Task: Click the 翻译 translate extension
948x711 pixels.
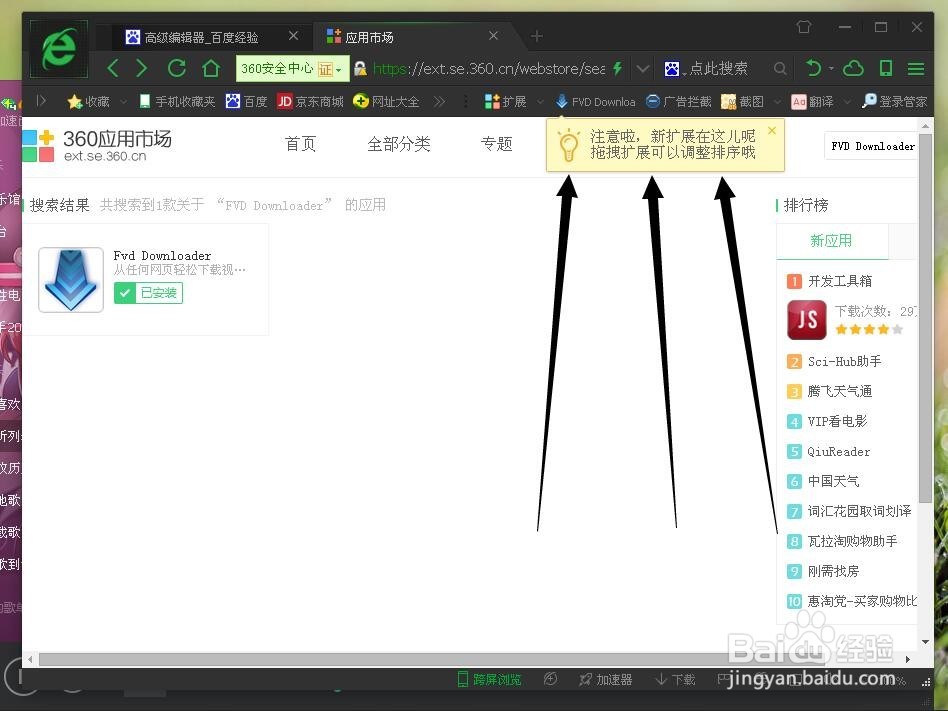Action: pos(813,102)
